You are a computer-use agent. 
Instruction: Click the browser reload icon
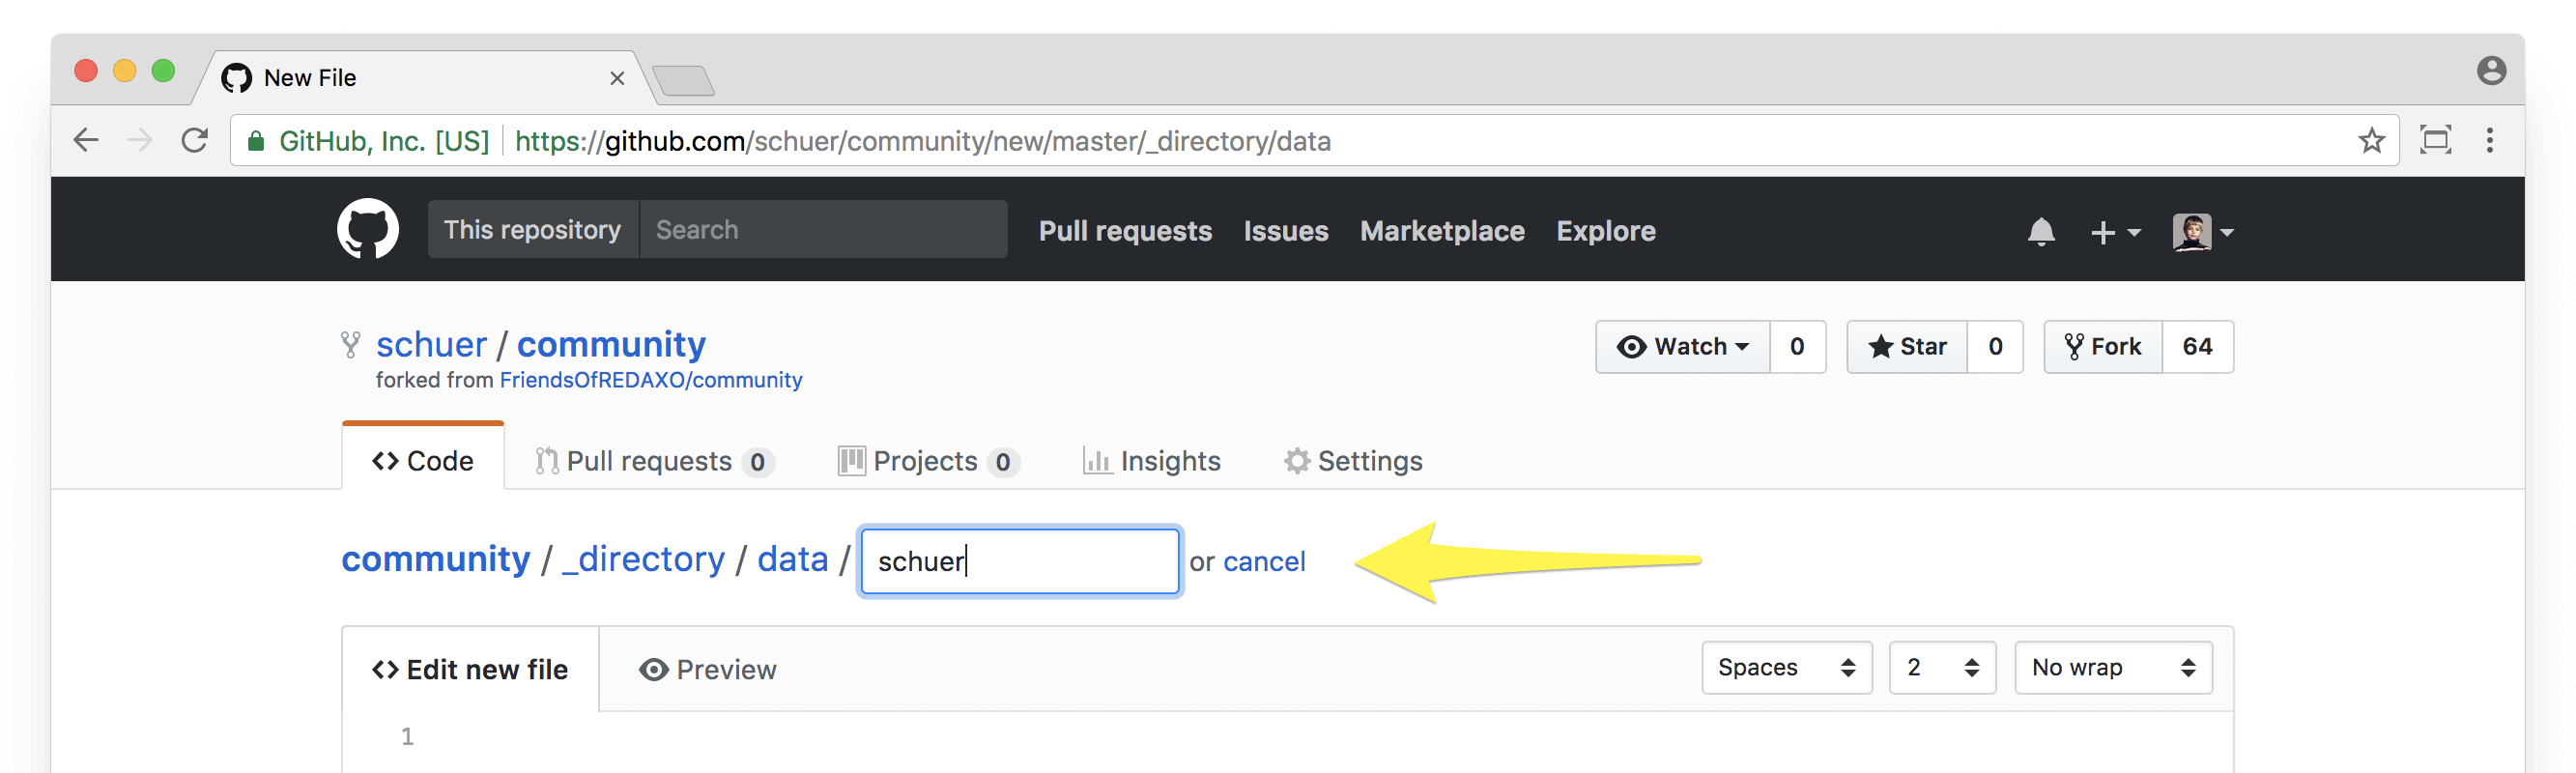pyautogui.click(x=194, y=140)
